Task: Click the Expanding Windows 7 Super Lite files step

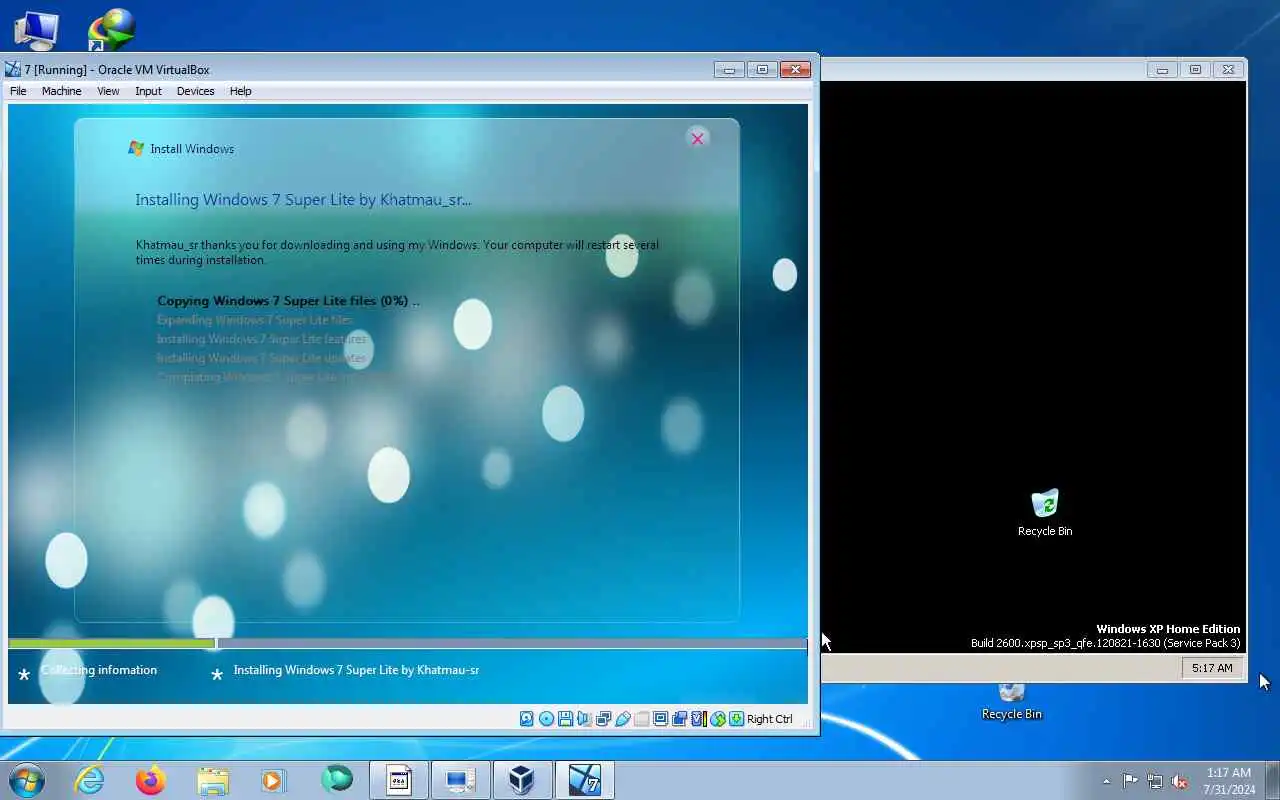Action: [x=255, y=320]
